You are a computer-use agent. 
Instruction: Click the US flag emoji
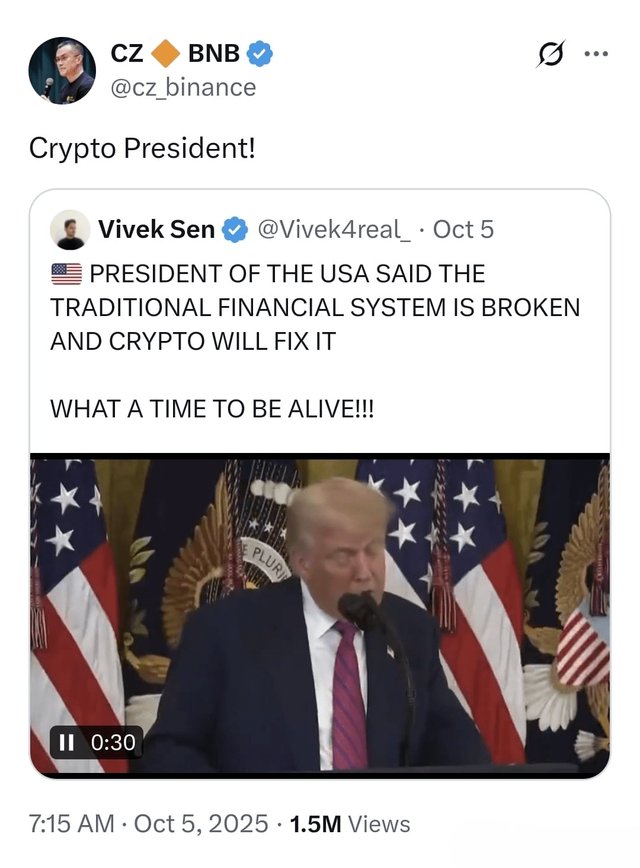(66, 274)
